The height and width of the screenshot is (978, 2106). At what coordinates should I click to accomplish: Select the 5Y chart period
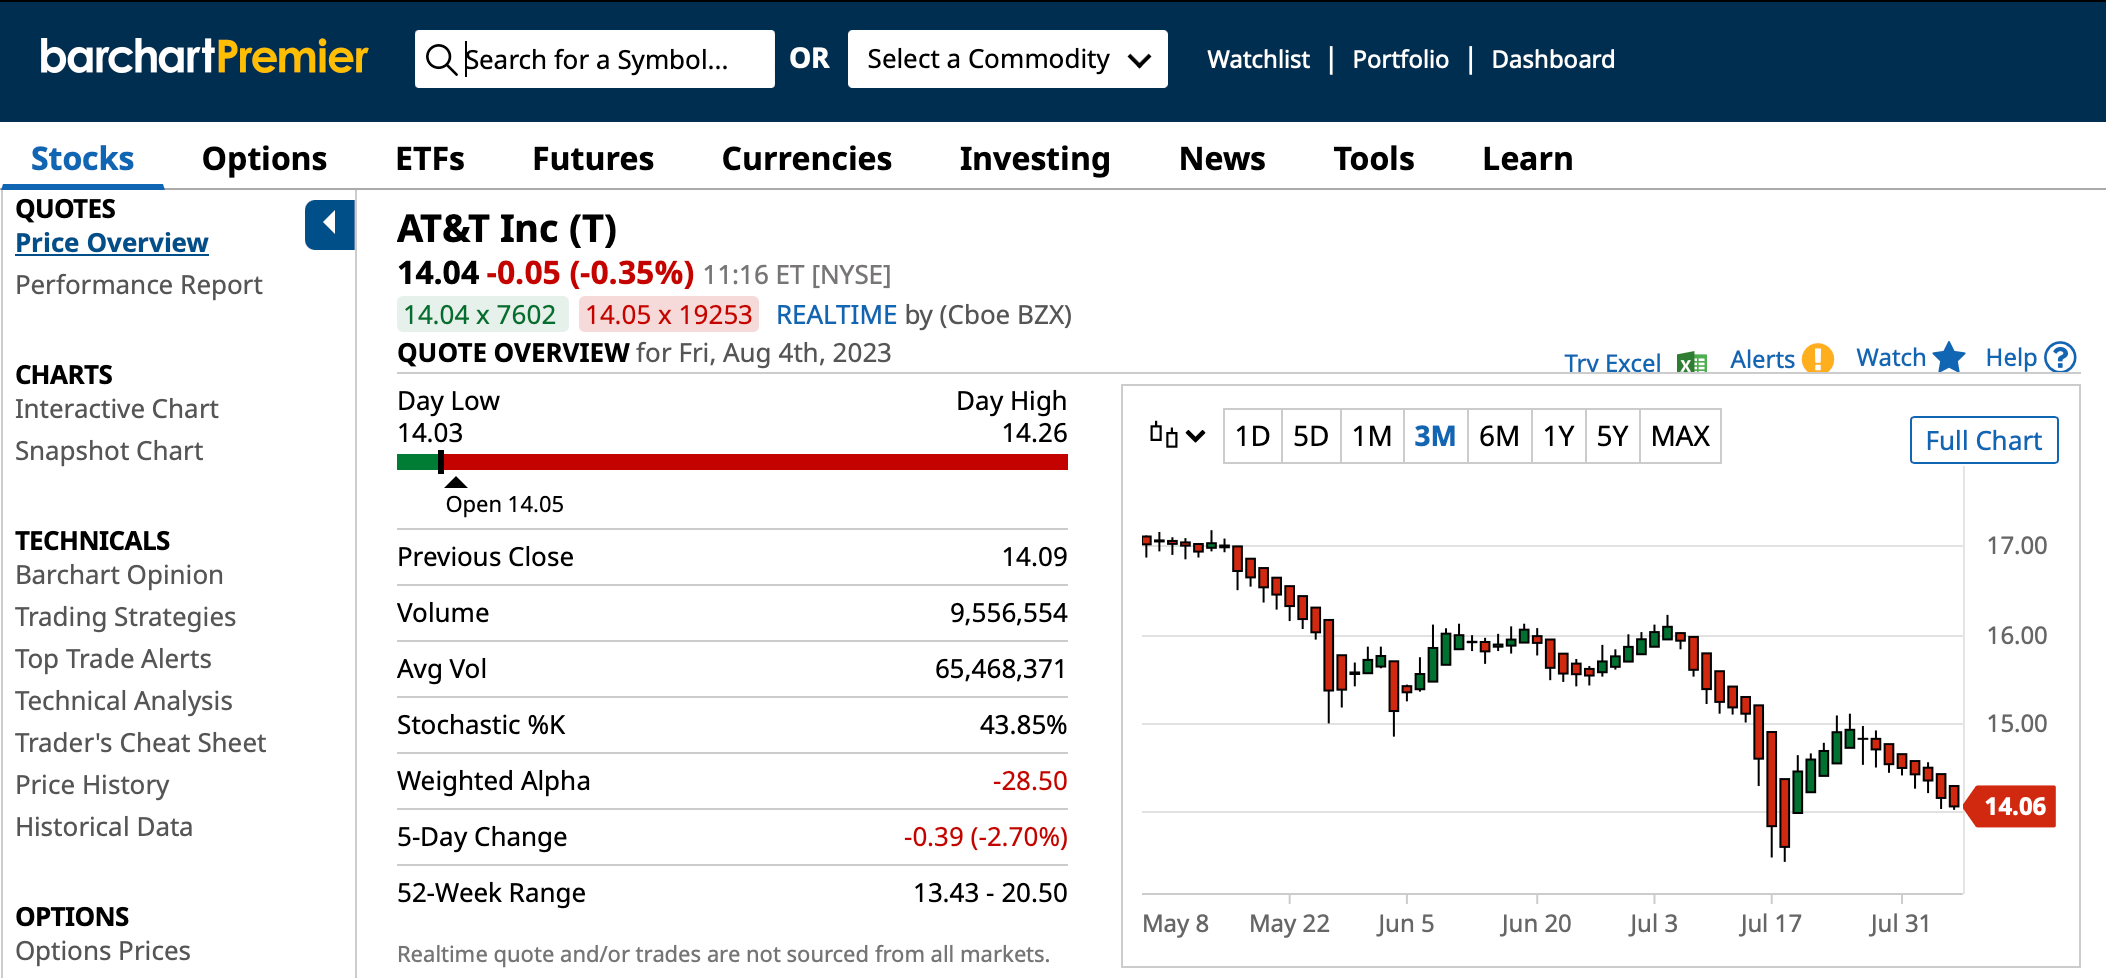(1612, 436)
